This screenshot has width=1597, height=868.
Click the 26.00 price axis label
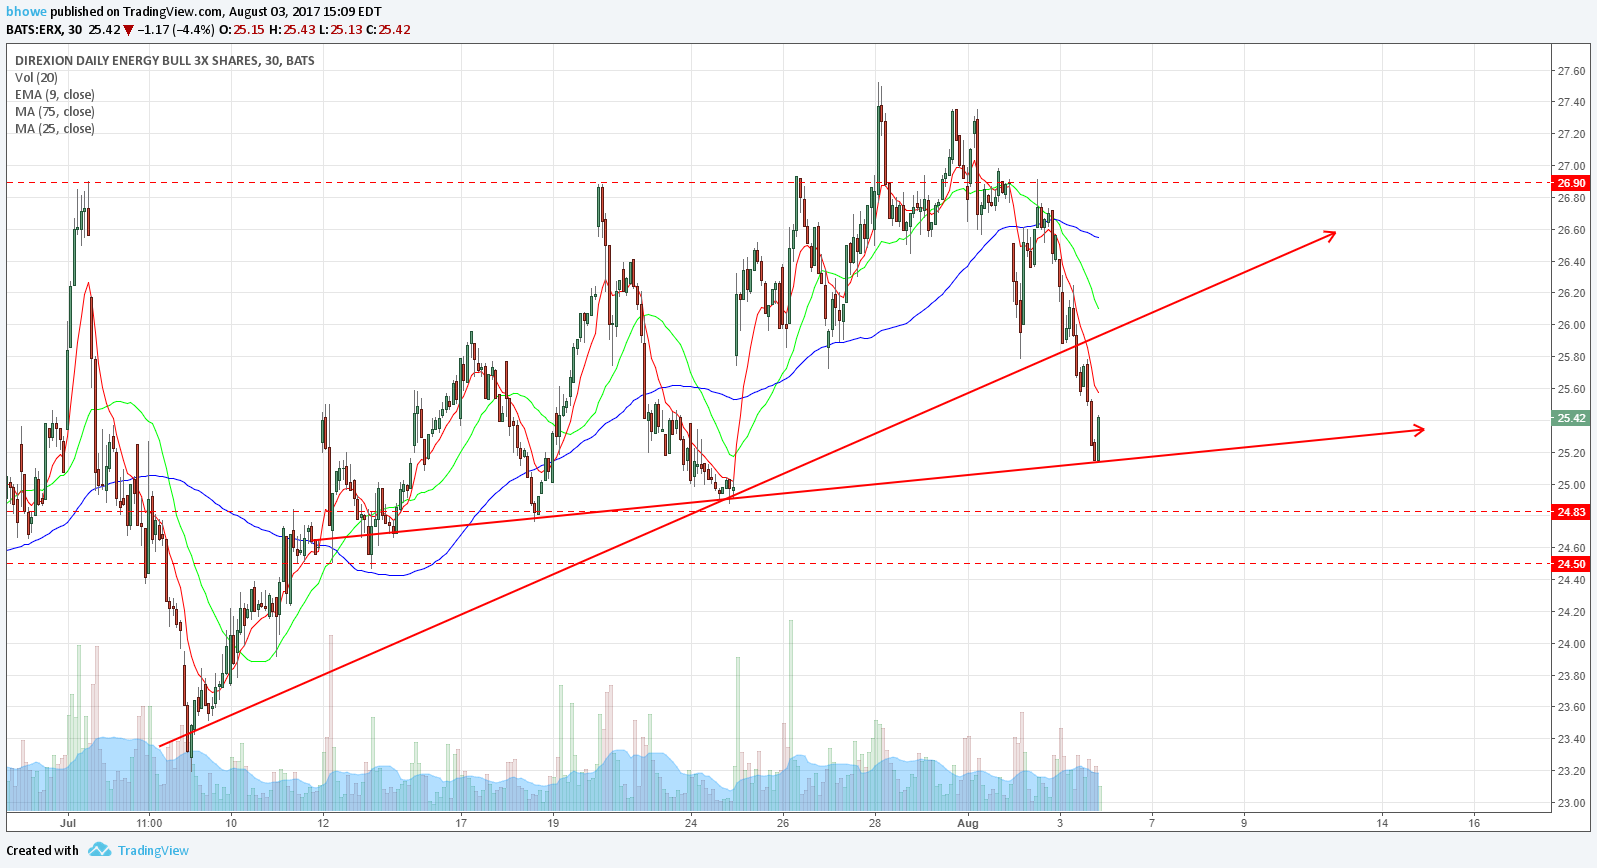tap(1571, 325)
